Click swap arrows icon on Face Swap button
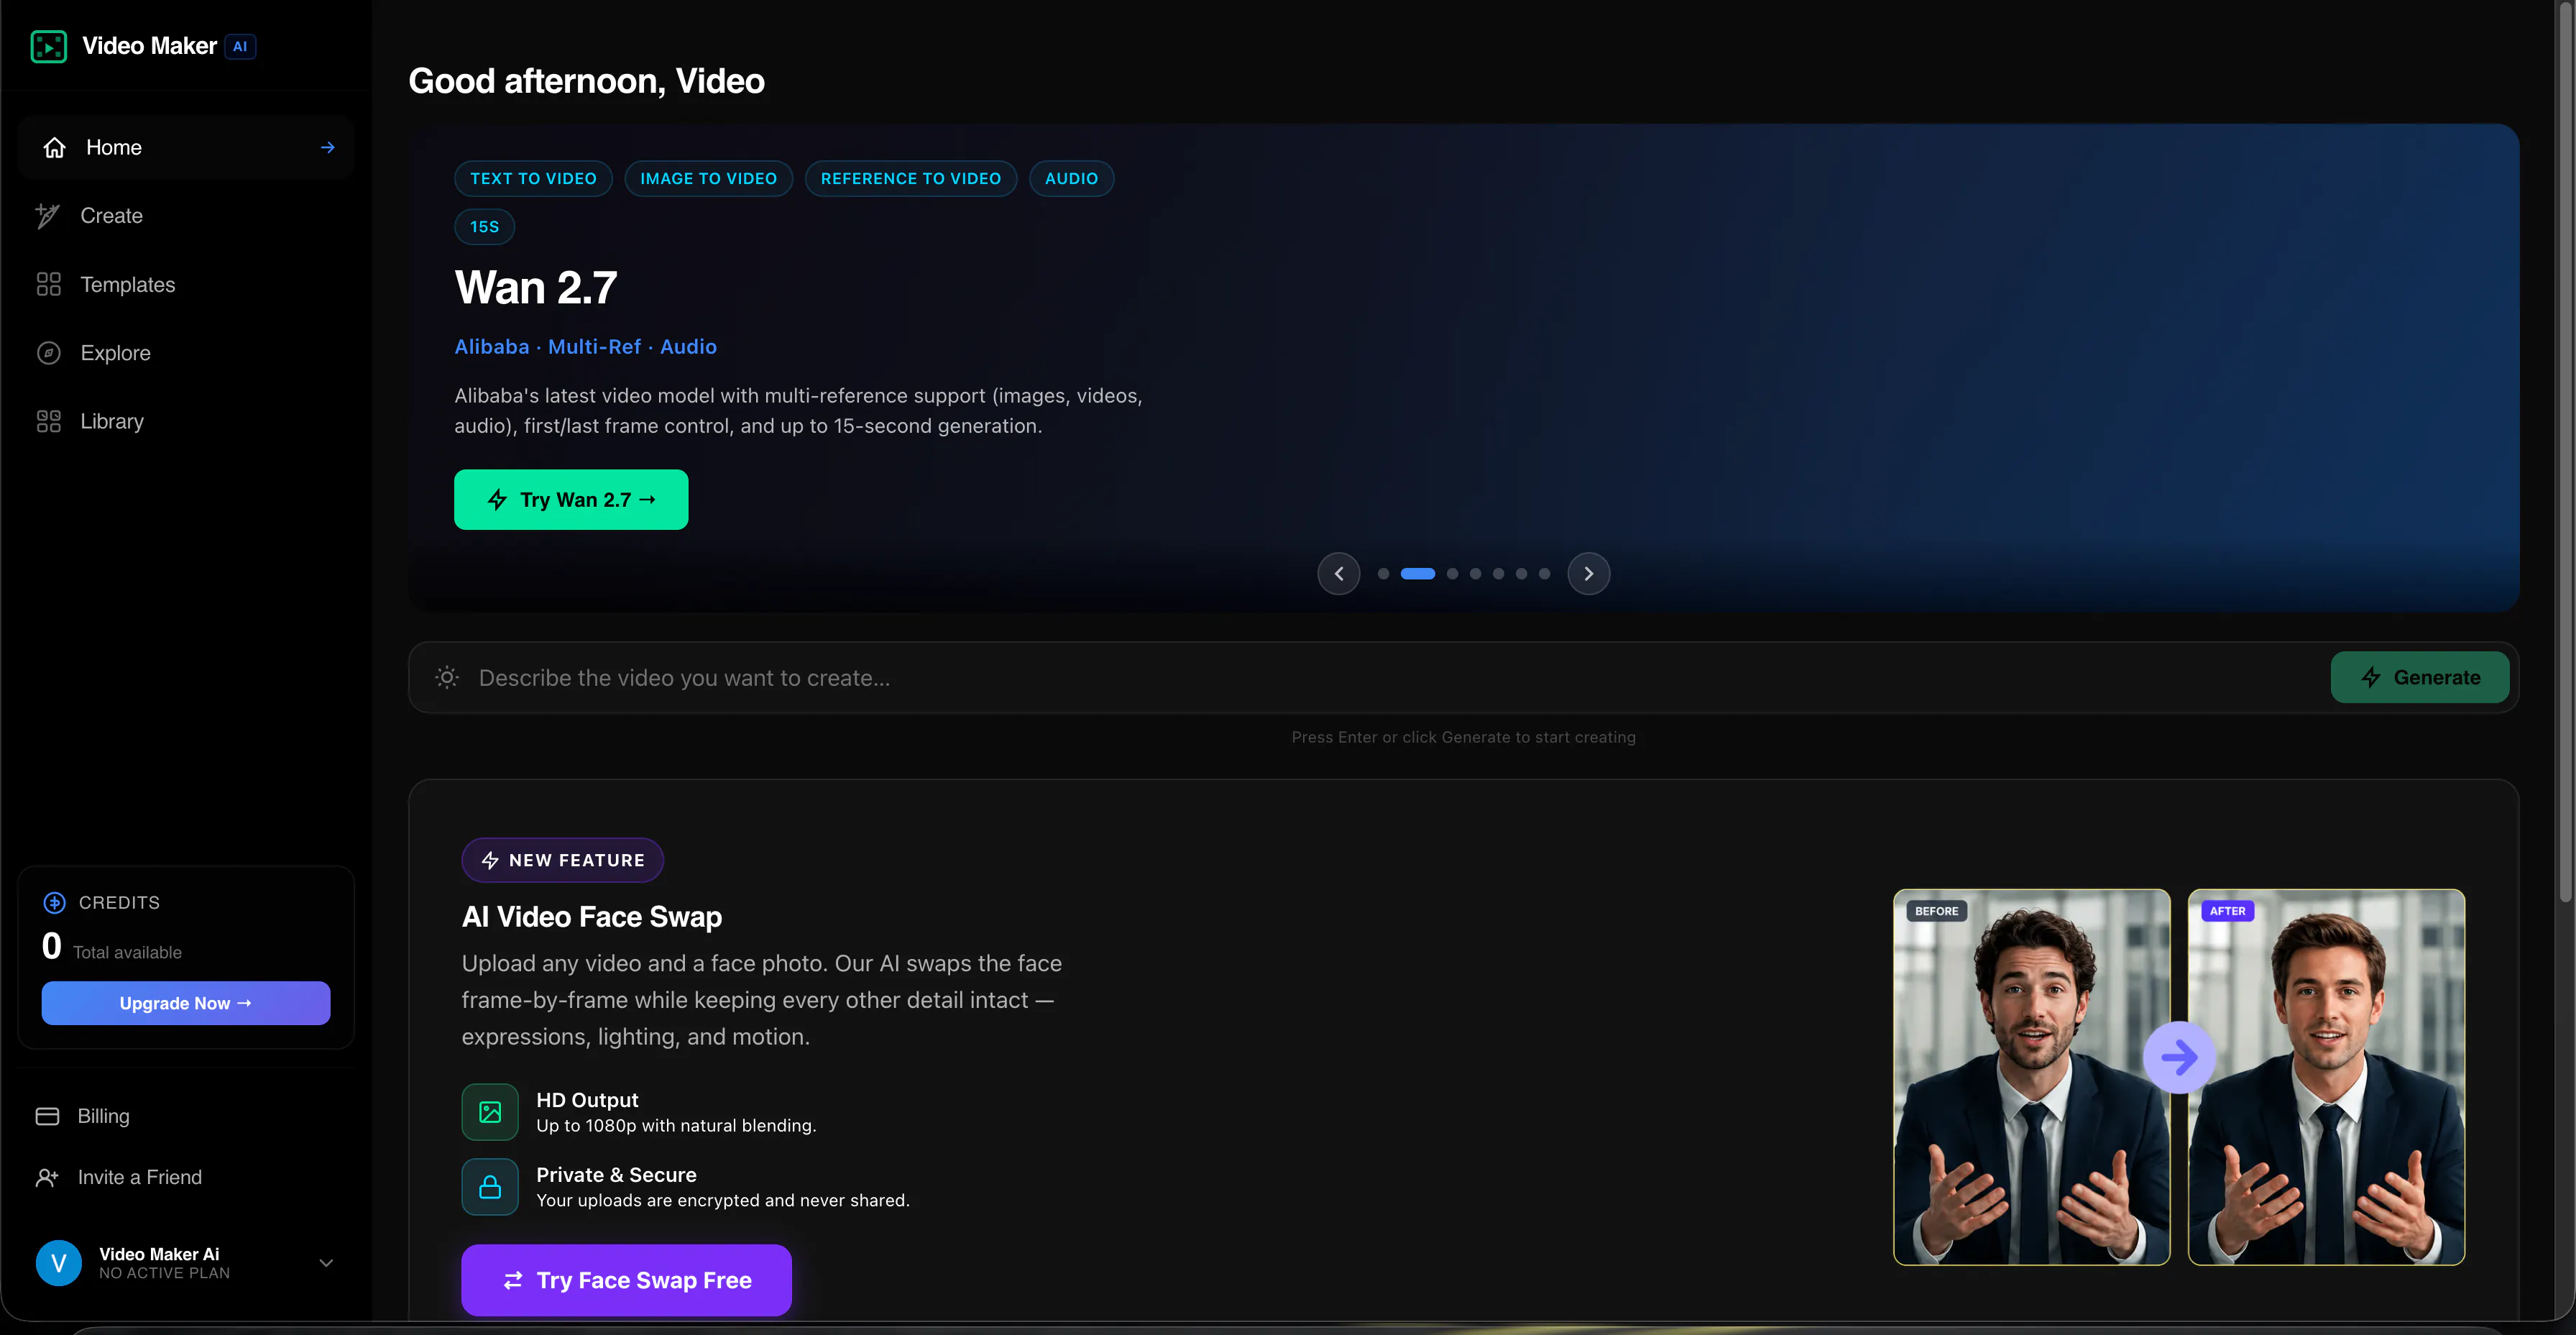 [x=513, y=1280]
